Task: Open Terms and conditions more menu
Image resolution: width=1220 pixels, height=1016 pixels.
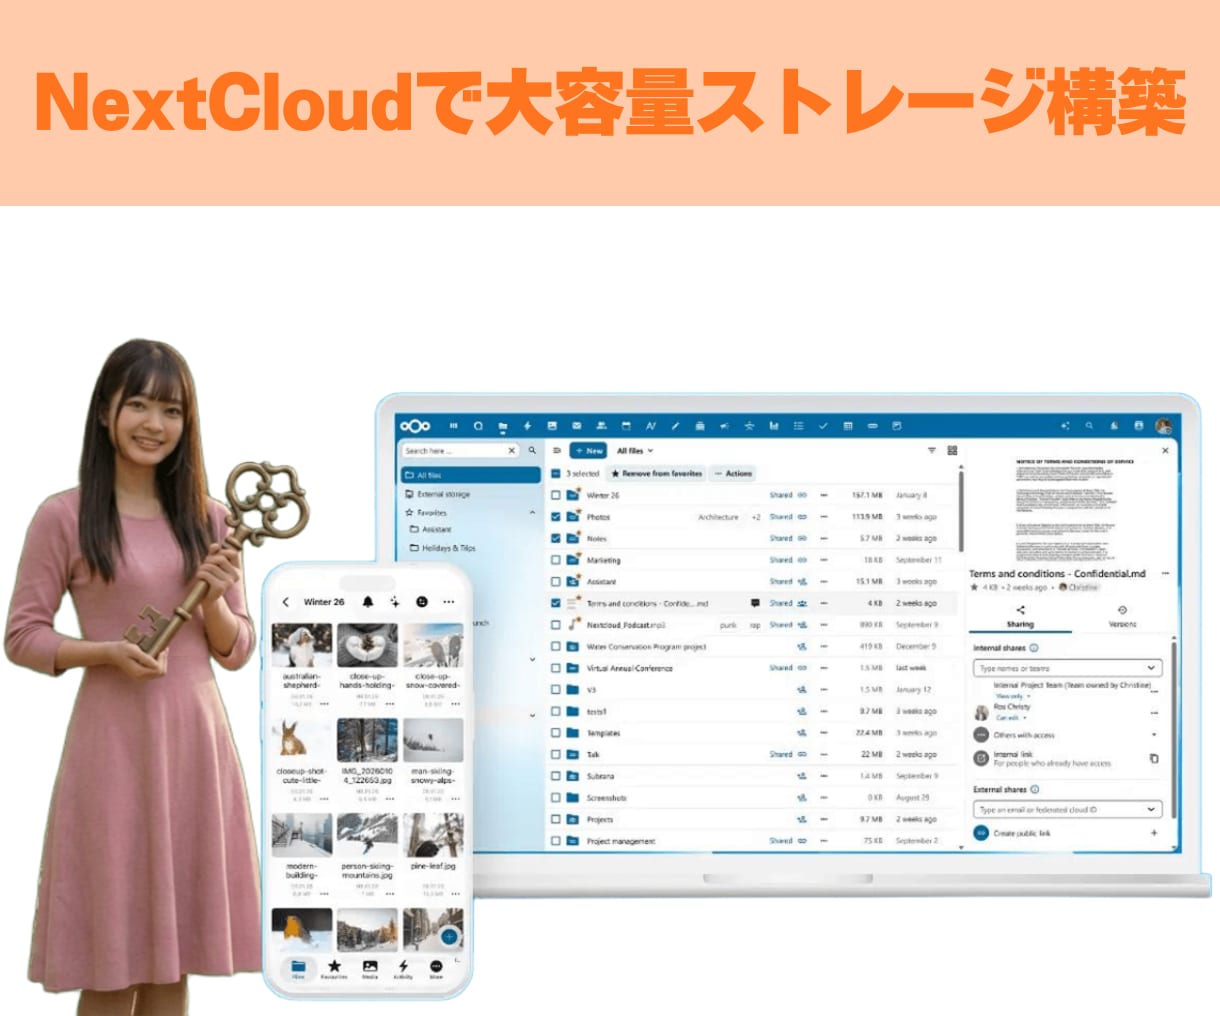Action: pos(1165,574)
